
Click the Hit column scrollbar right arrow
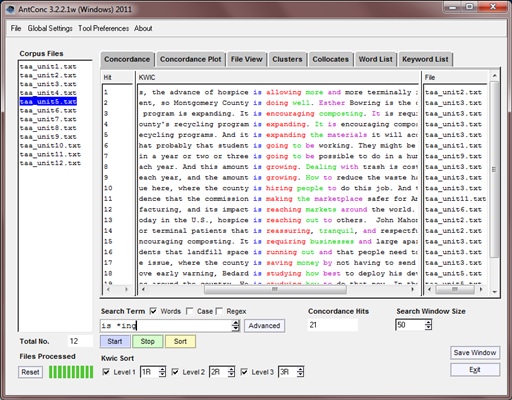[126, 289]
